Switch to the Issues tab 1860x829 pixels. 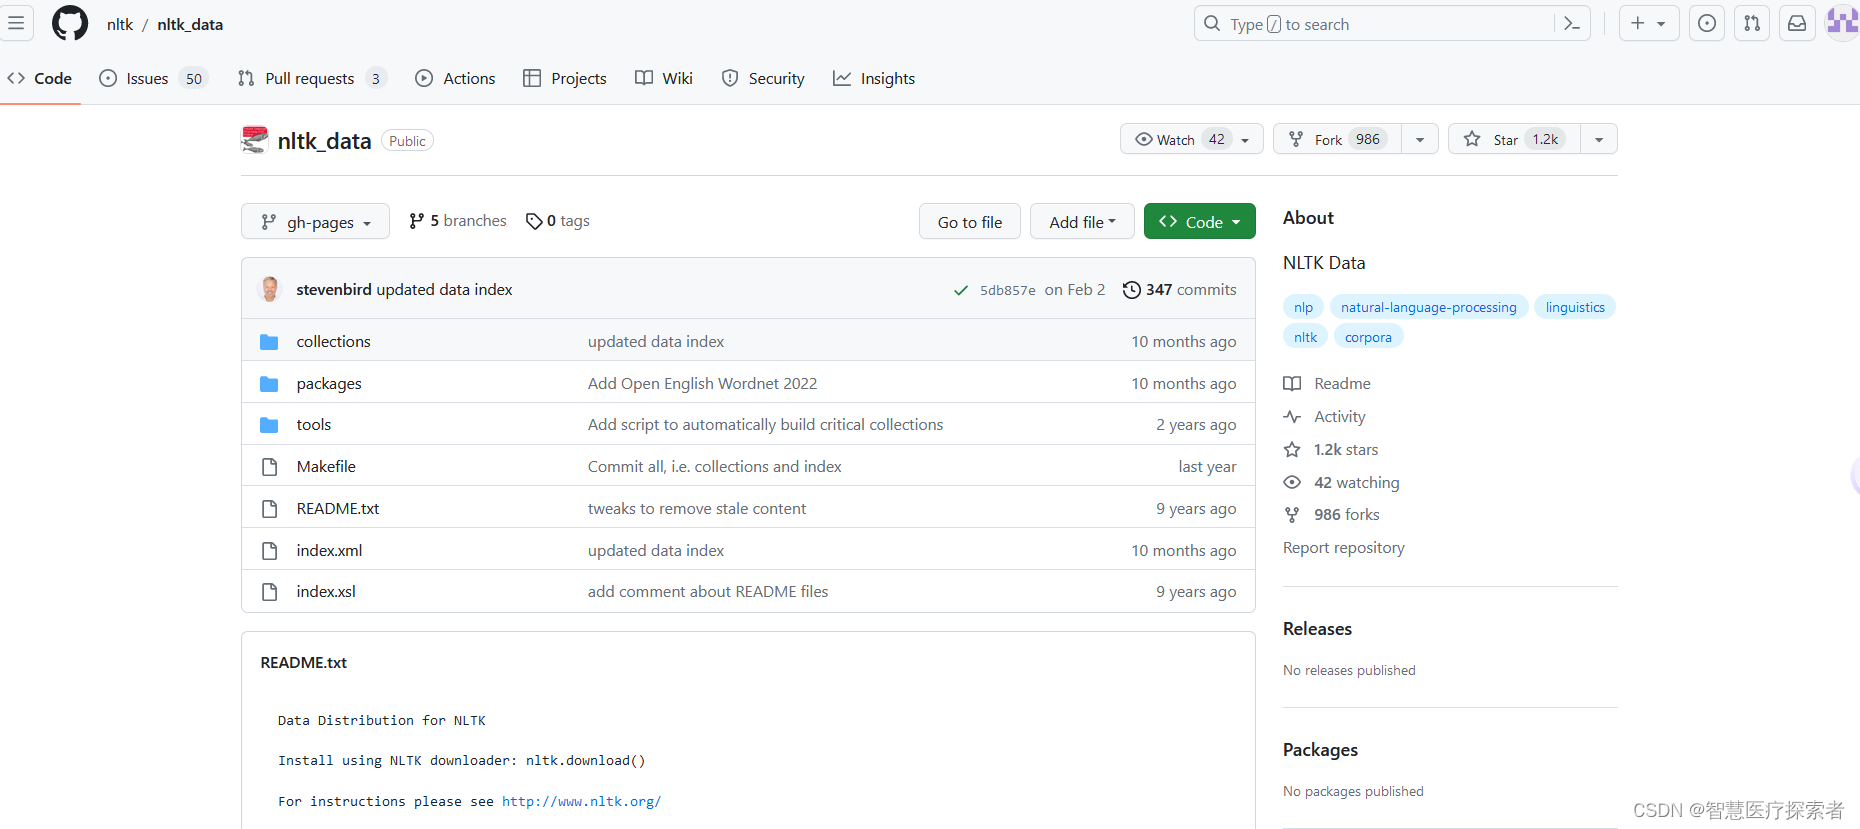(153, 78)
